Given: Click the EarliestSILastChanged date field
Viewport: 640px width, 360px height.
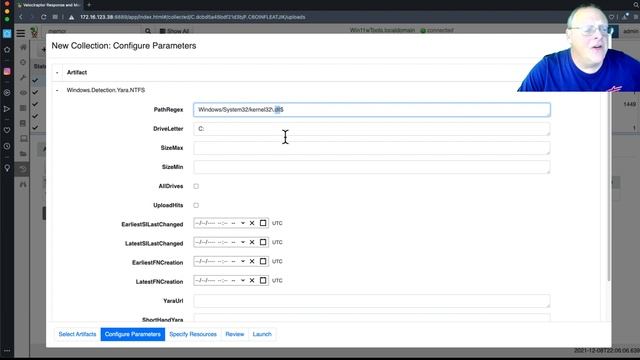Looking at the screenshot, I should point(231,223).
